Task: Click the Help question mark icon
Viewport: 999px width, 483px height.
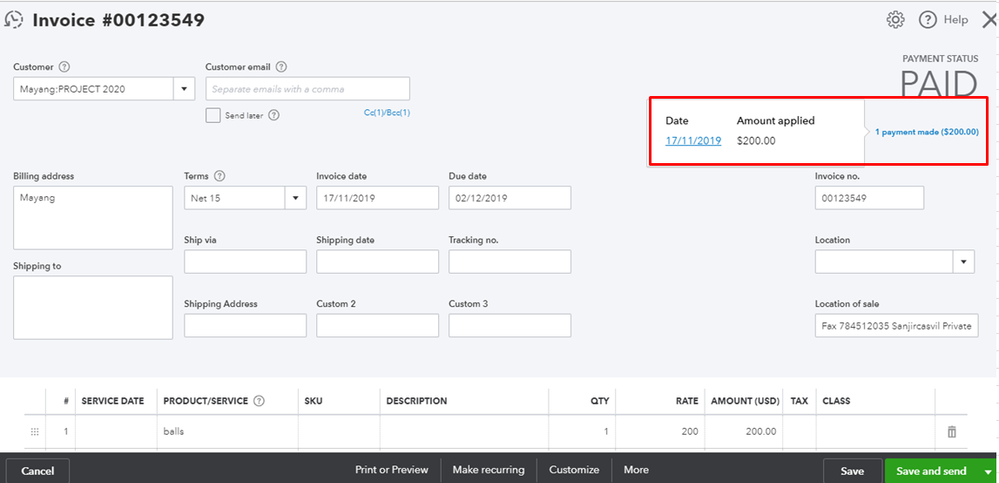Action: [927, 20]
